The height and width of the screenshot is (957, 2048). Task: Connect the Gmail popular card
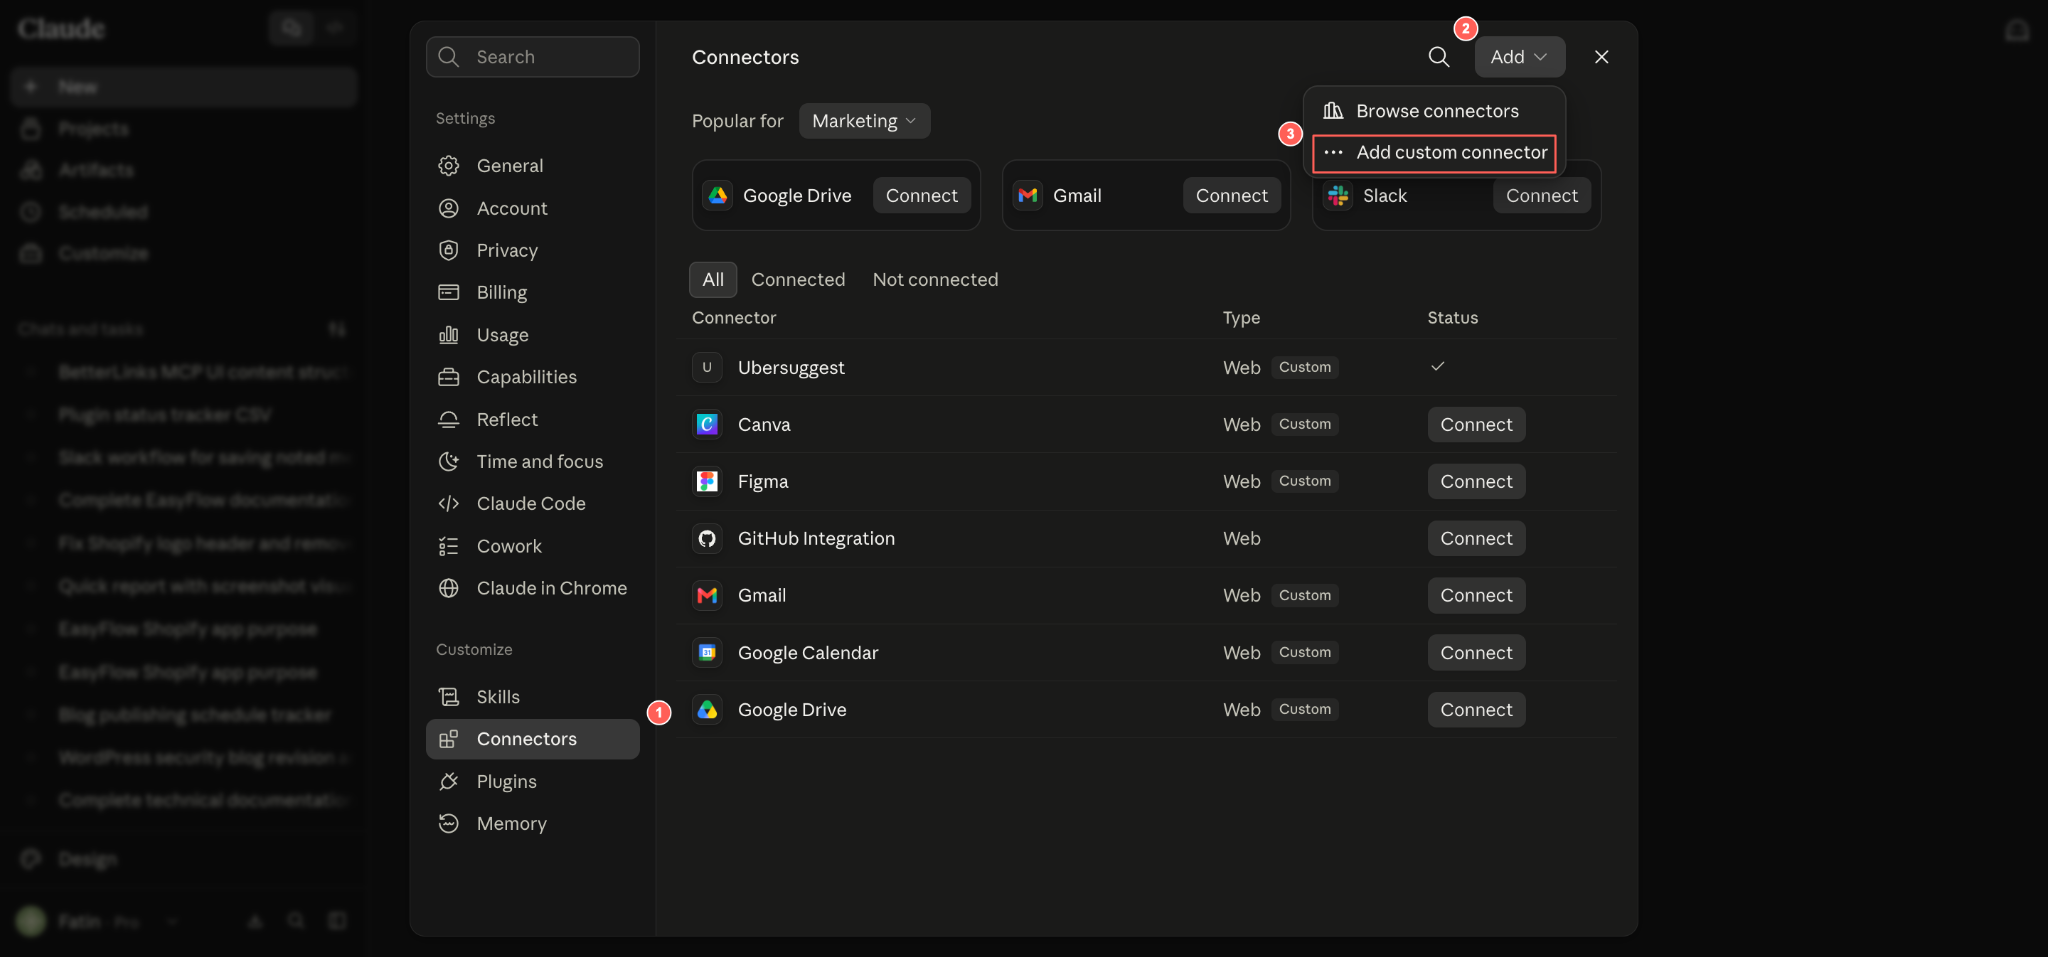click(1231, 196)
